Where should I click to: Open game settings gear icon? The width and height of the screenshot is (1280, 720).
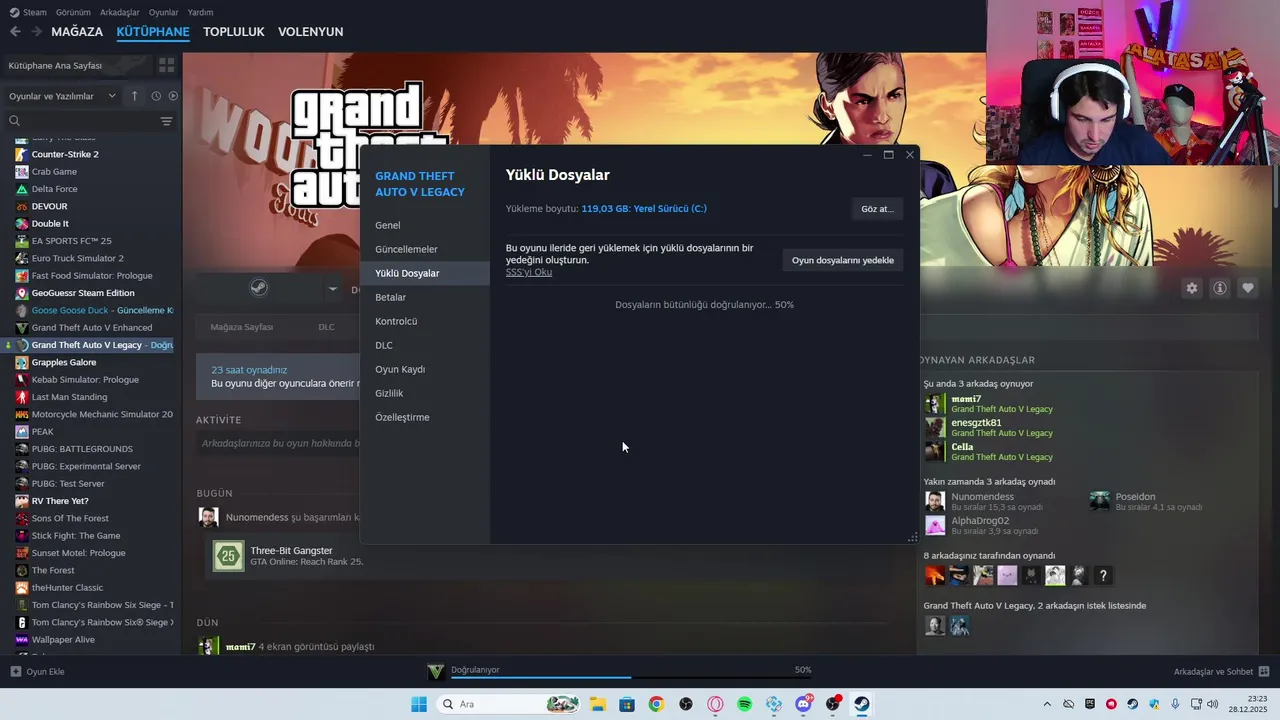[1192, 288]
